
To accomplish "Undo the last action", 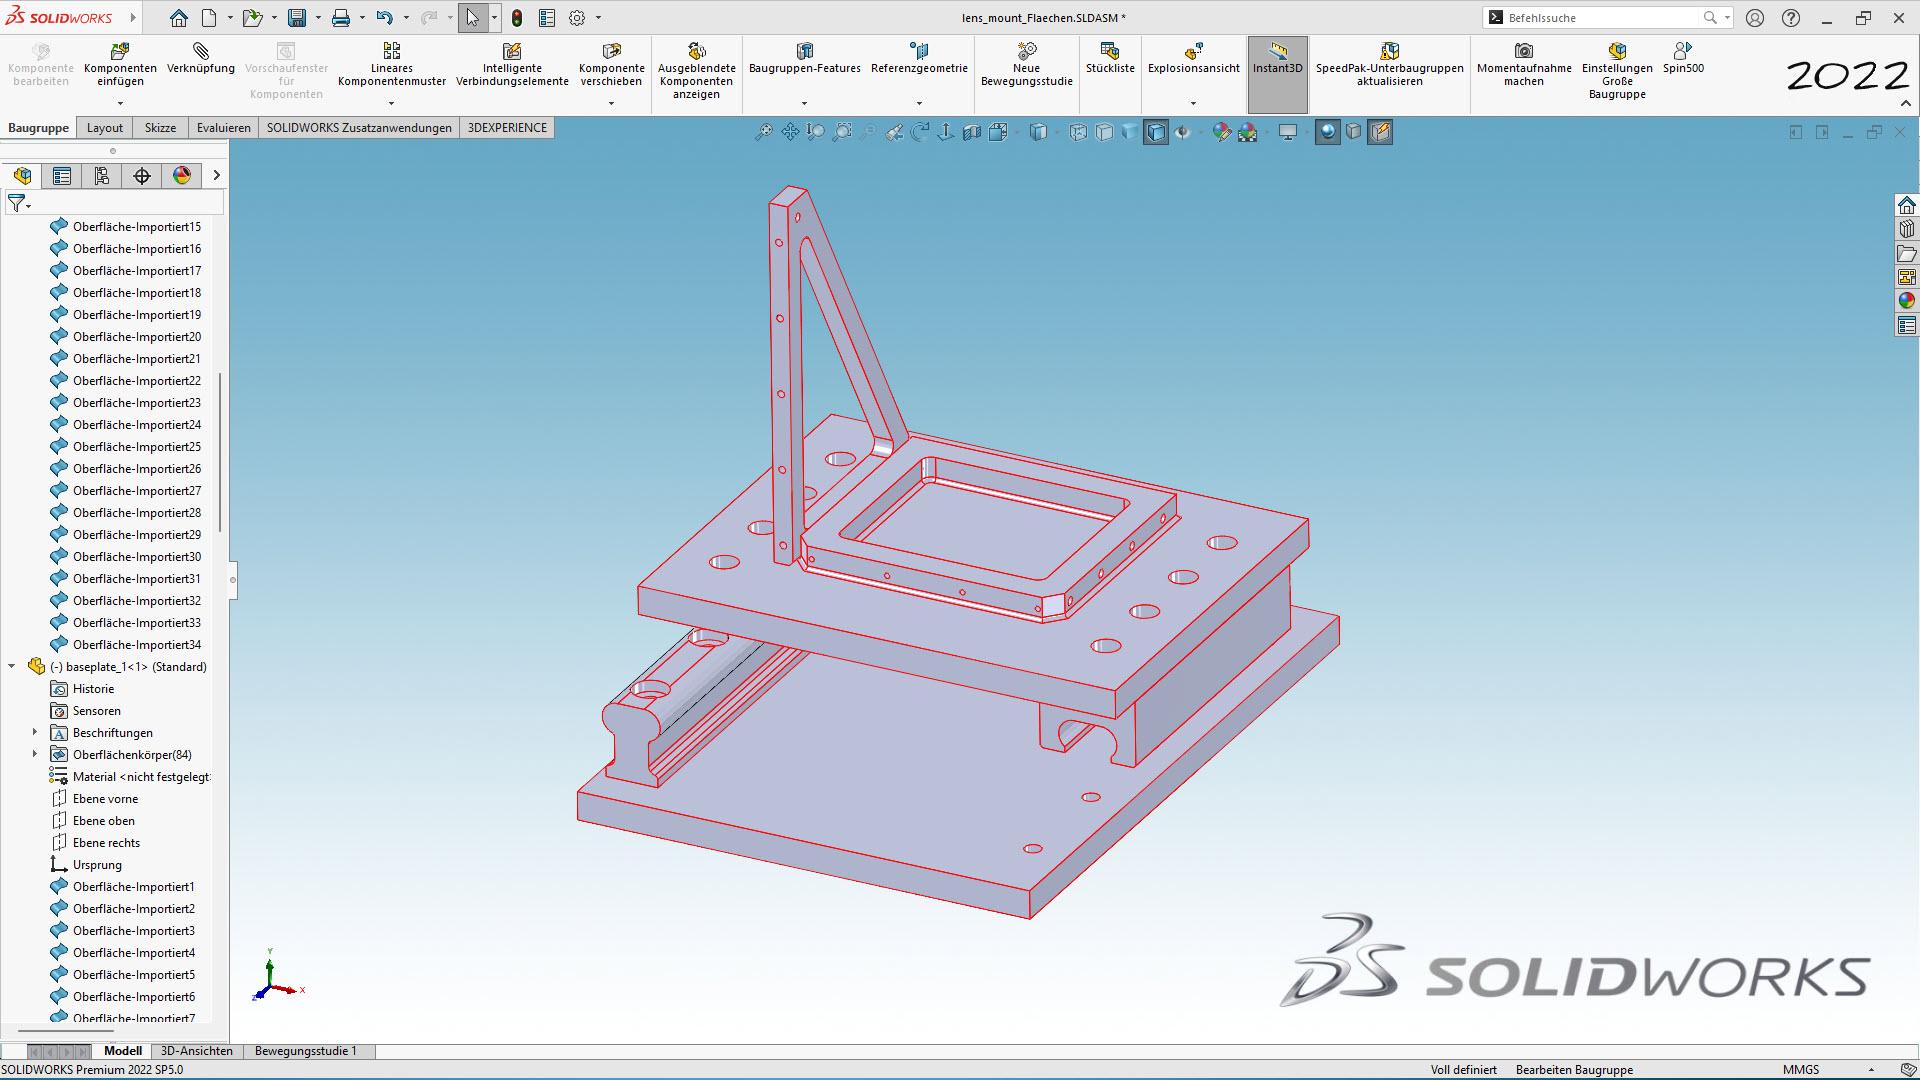I will click(384, 18).
